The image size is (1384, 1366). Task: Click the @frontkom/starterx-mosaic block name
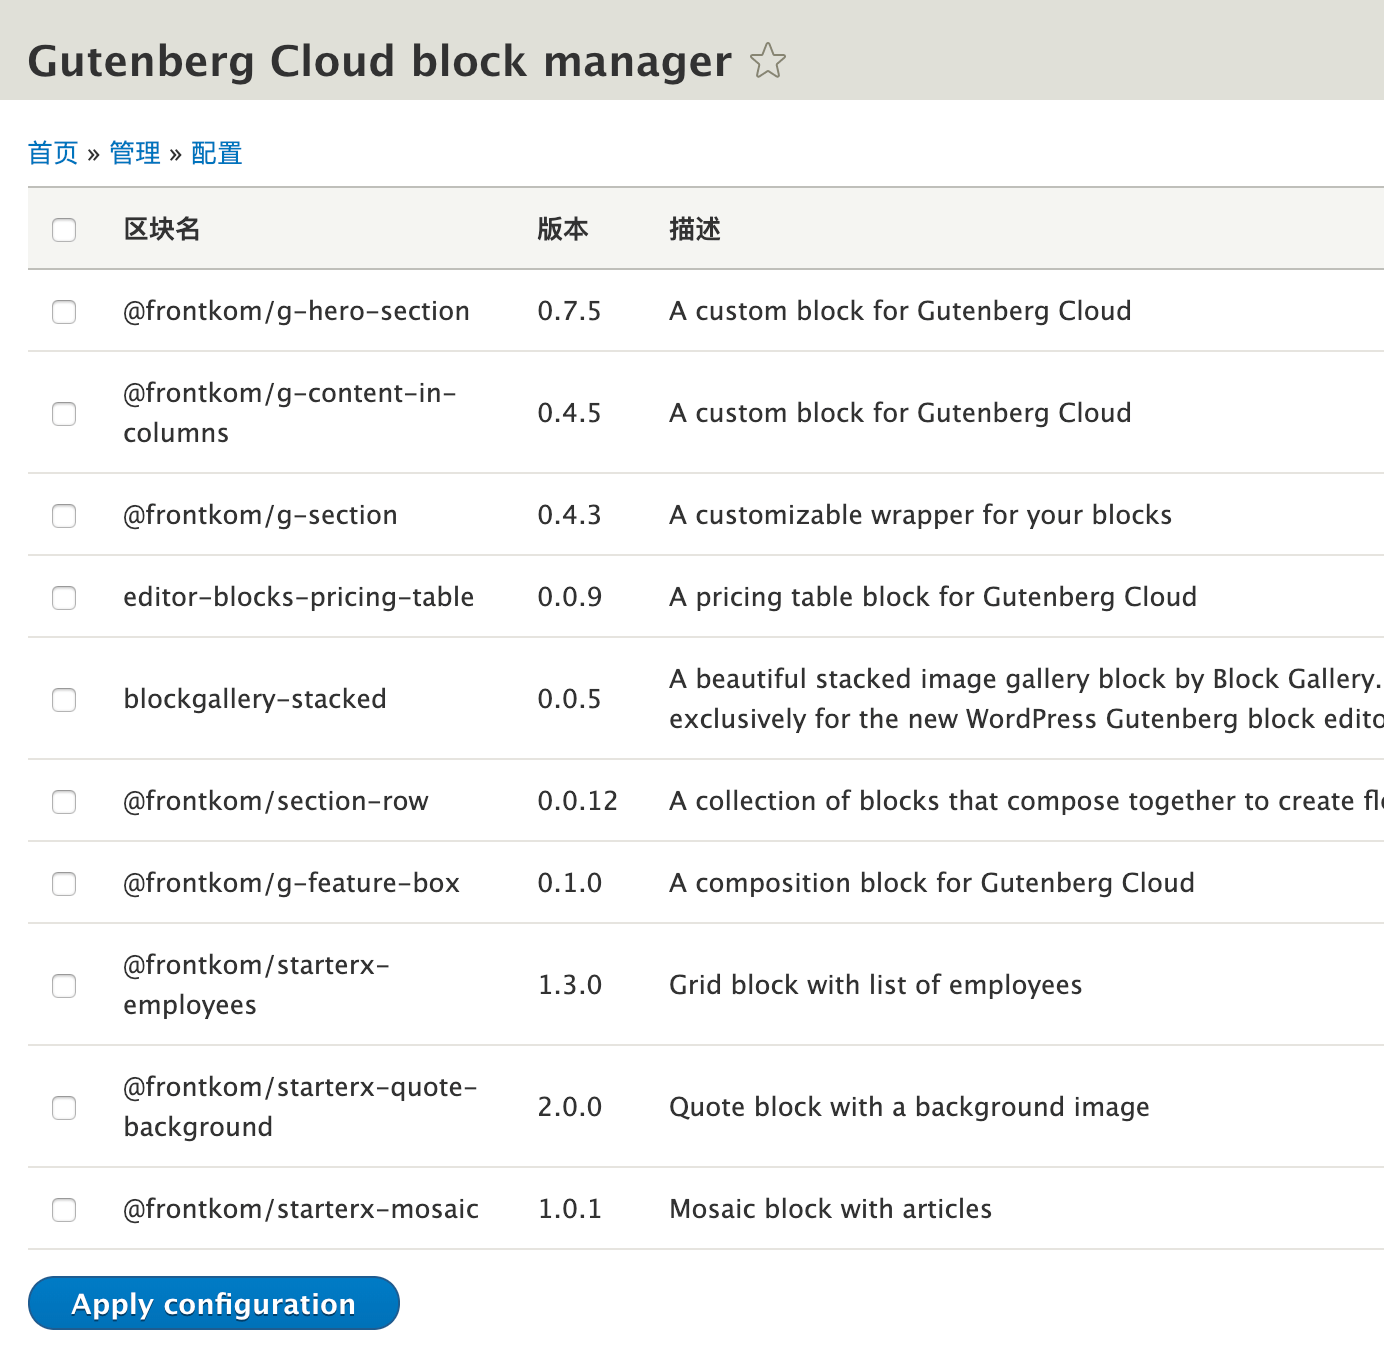(301, 1209)
